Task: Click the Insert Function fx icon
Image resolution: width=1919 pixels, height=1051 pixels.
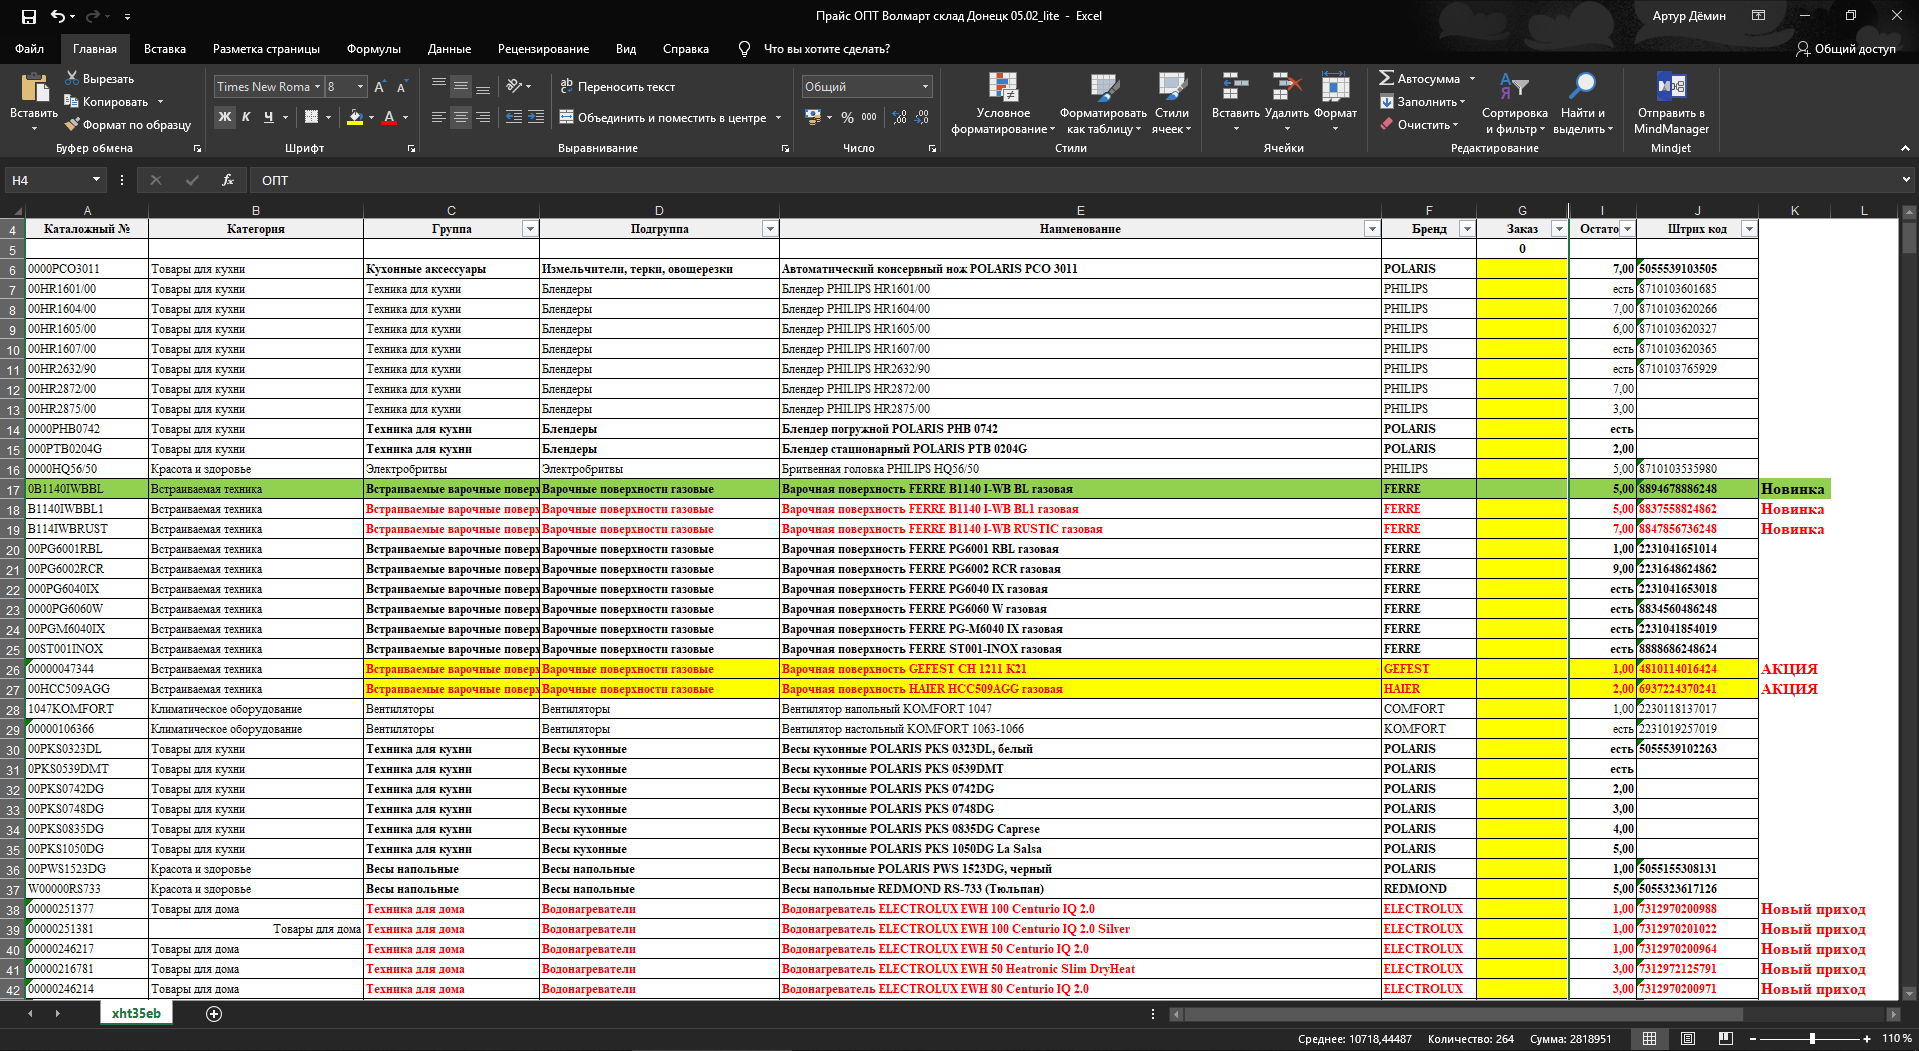Action: click(x=228, y=180)
